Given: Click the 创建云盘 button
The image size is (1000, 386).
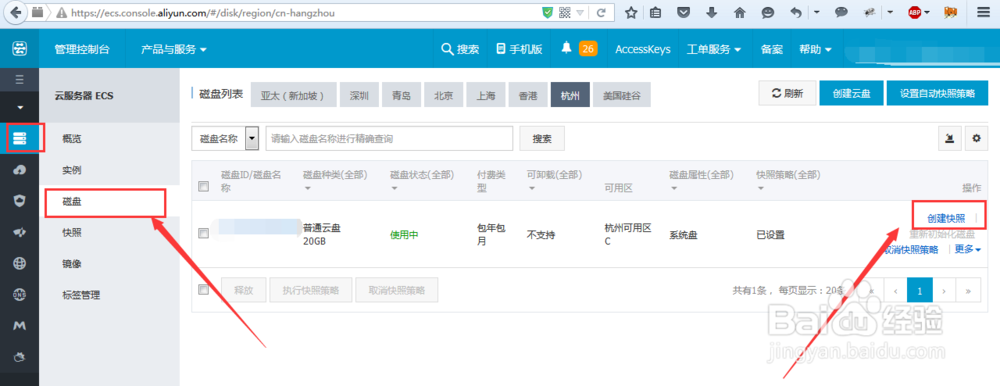Looking at the screenshot, I should 851,93.
